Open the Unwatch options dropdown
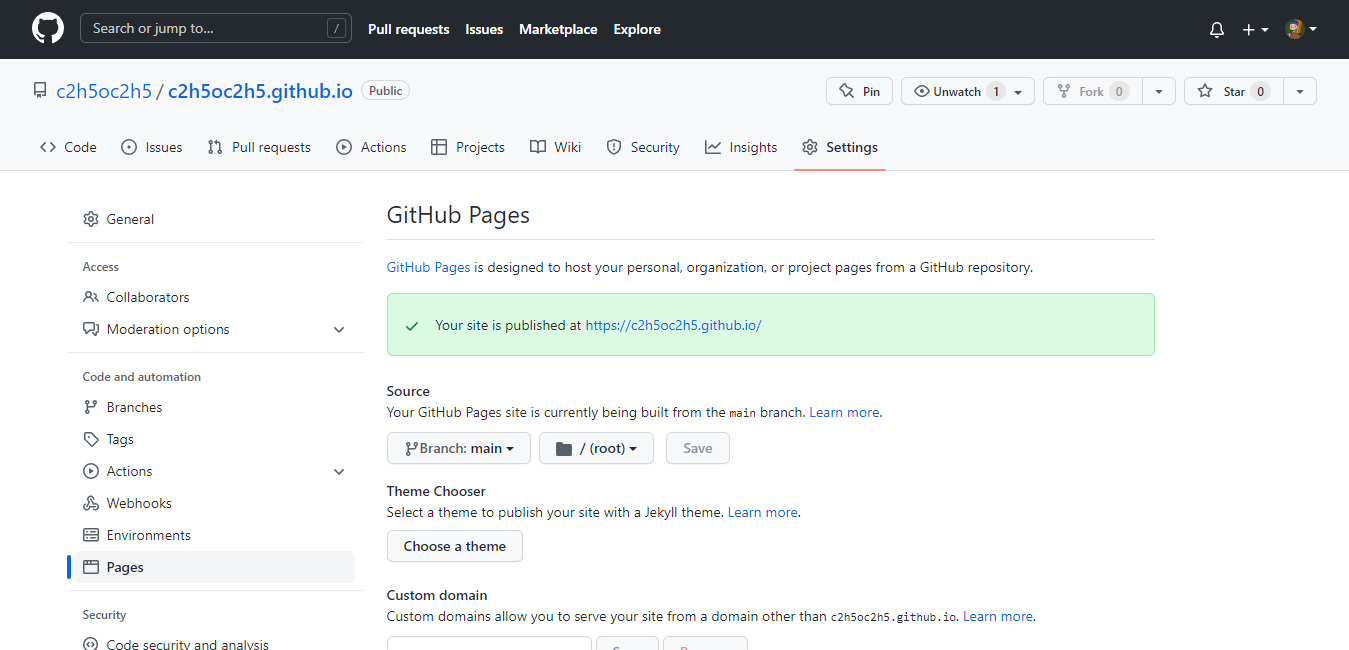This screenshot has width=1349, height=650. coord(1018,91)
